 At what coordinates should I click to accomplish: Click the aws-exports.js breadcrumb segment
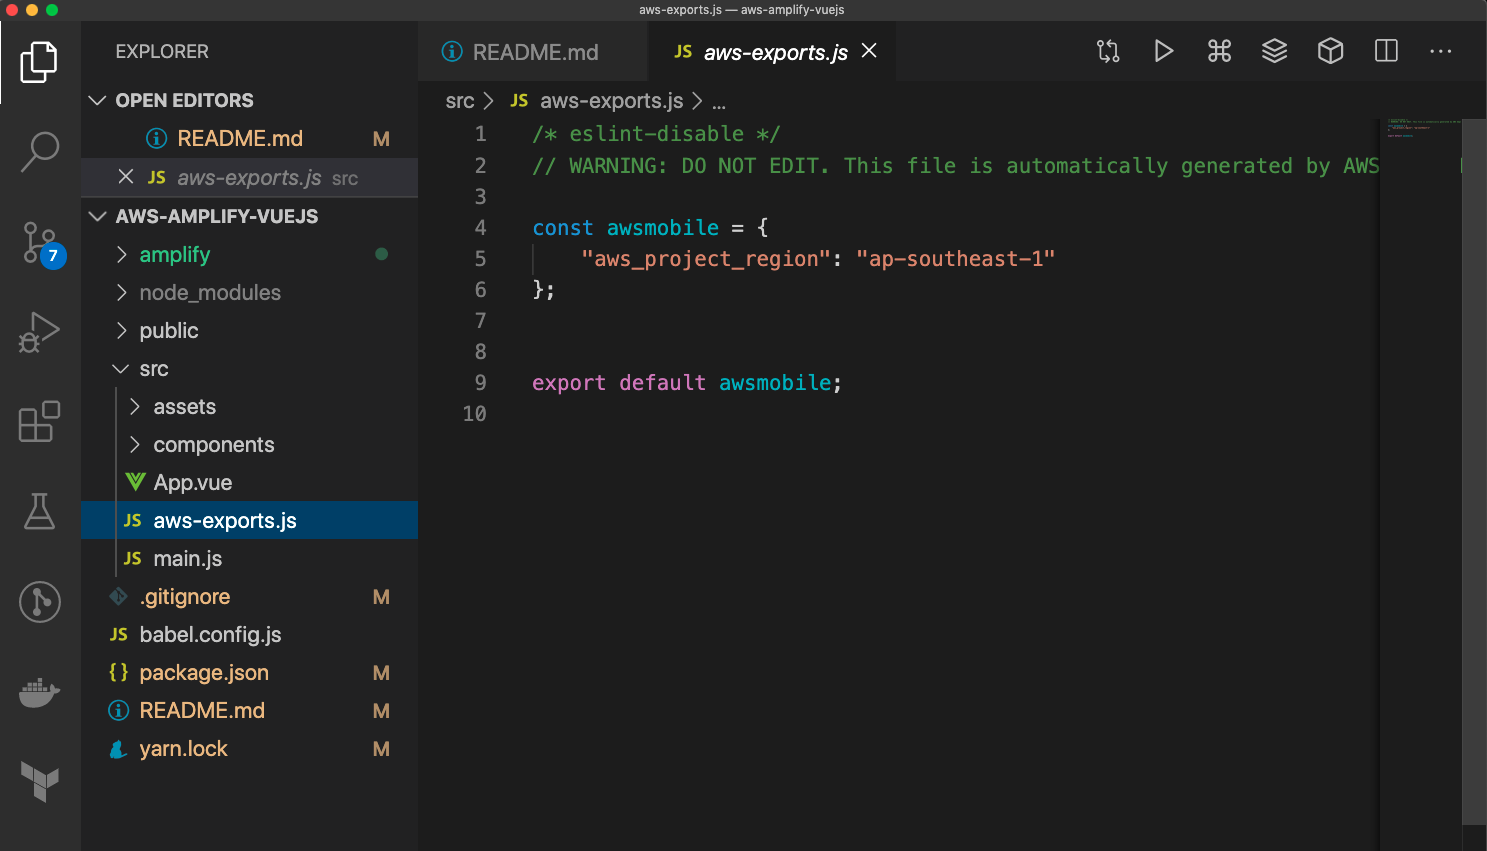pos(597,101)
